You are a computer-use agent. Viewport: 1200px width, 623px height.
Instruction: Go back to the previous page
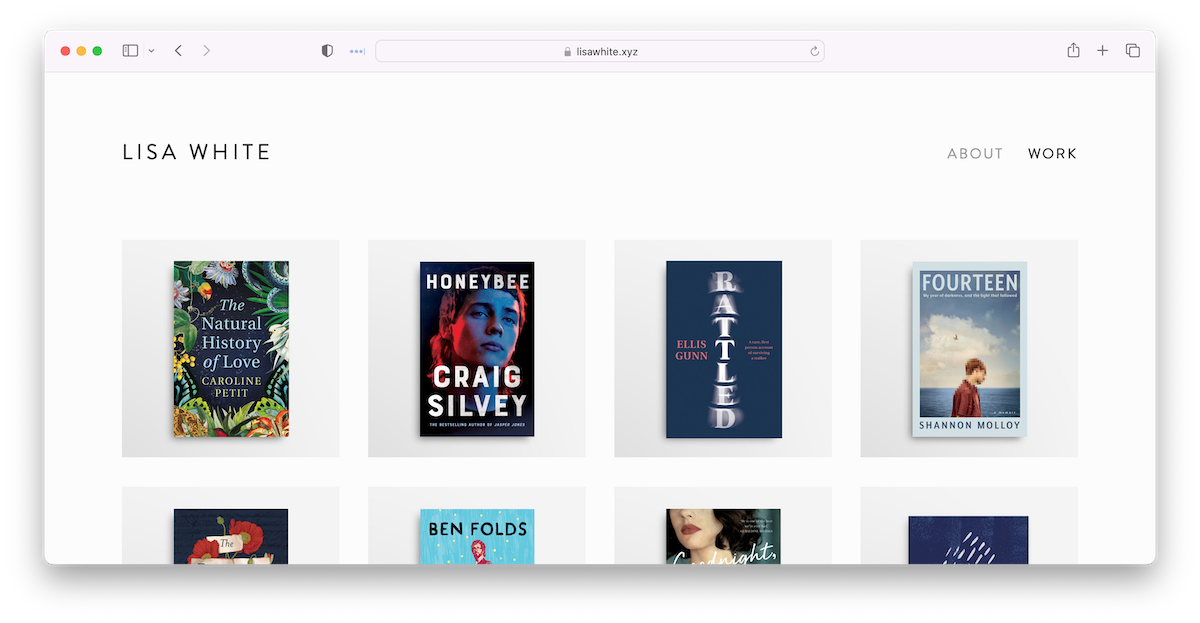point(178,51)
